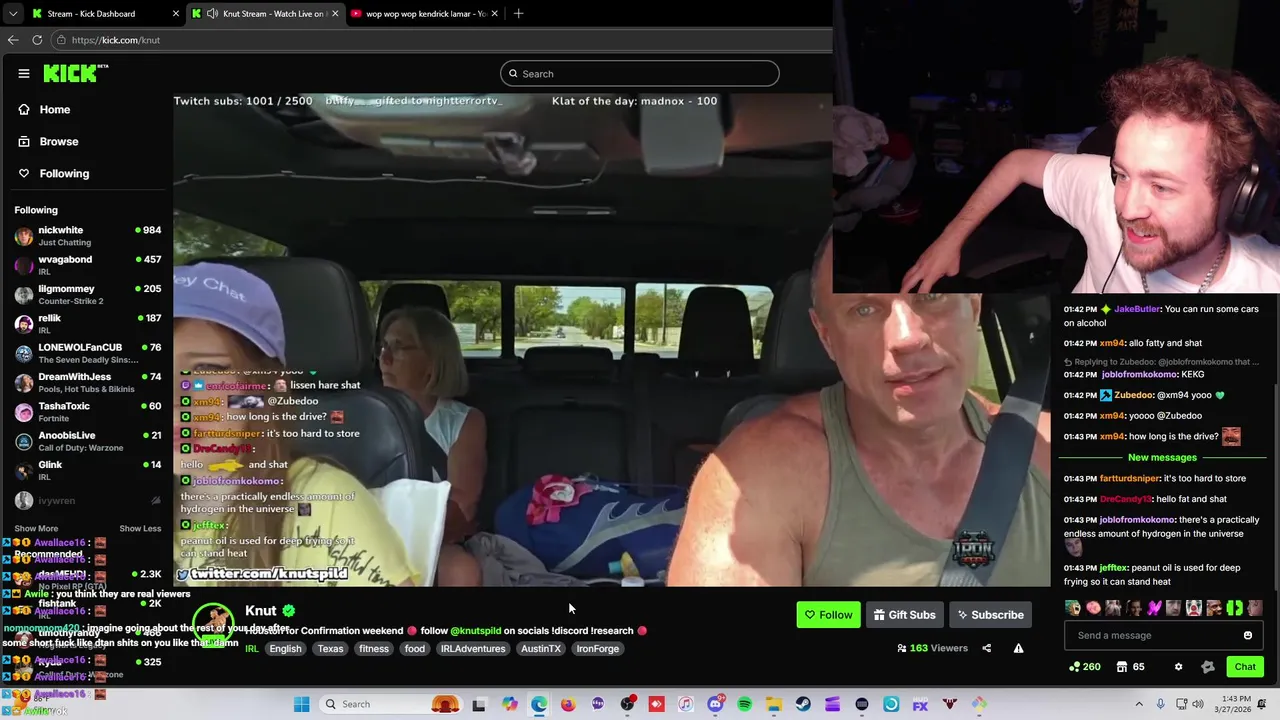1280x720 pixels.
Task: Open Glink's IRL stream
Action: coord(88,470)
